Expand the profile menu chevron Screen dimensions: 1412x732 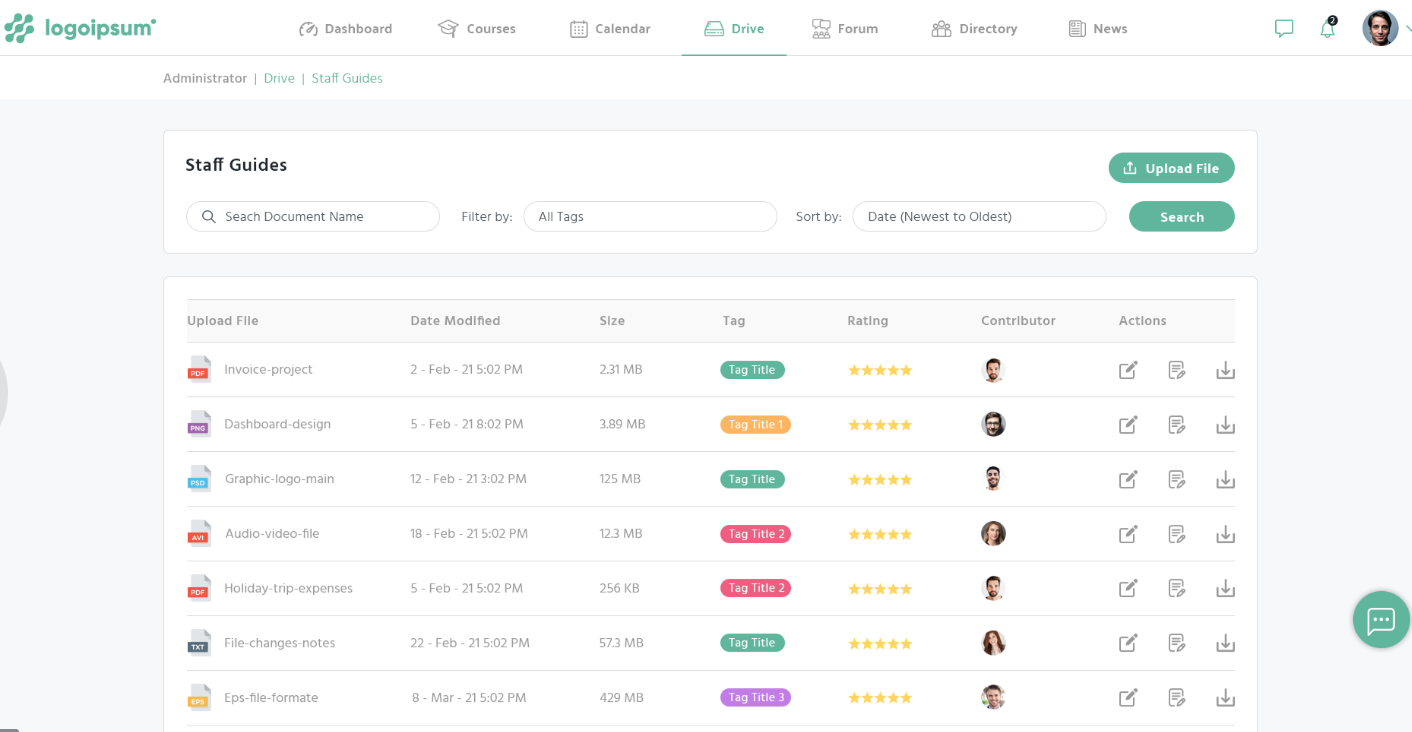[x=1408, y=29]
